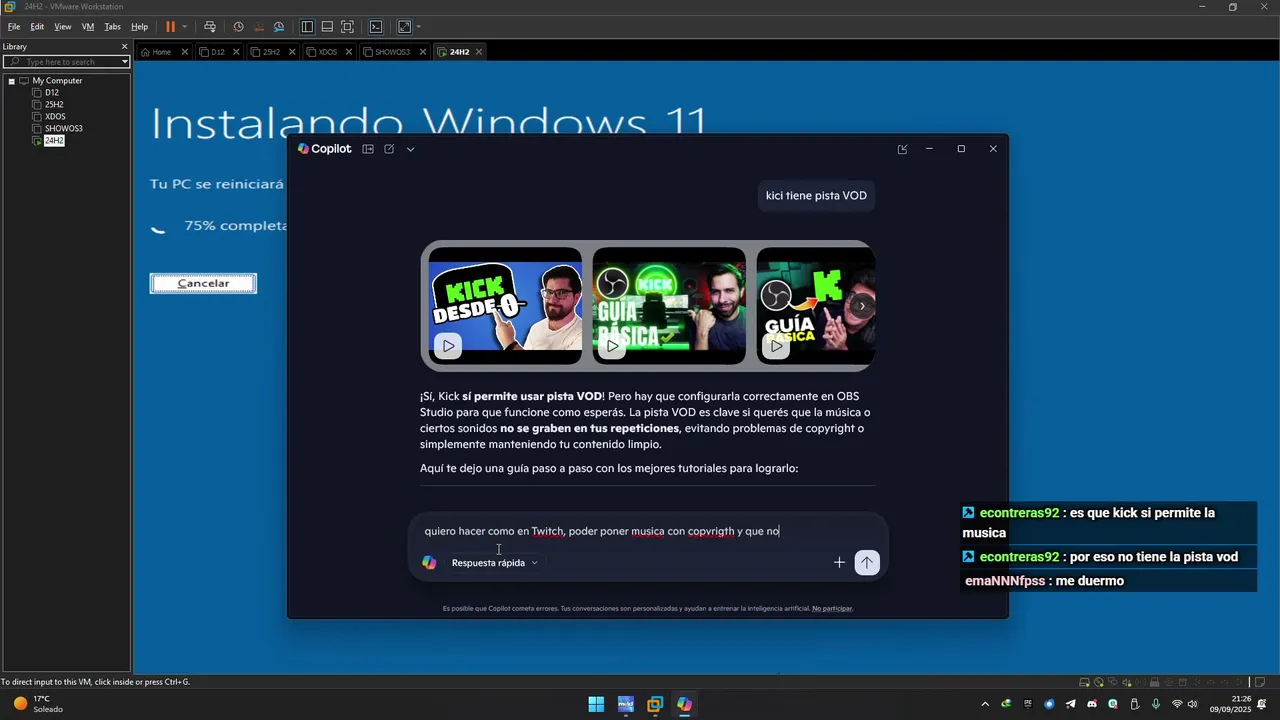Open the clock showing 21:26

[1230, 704]
